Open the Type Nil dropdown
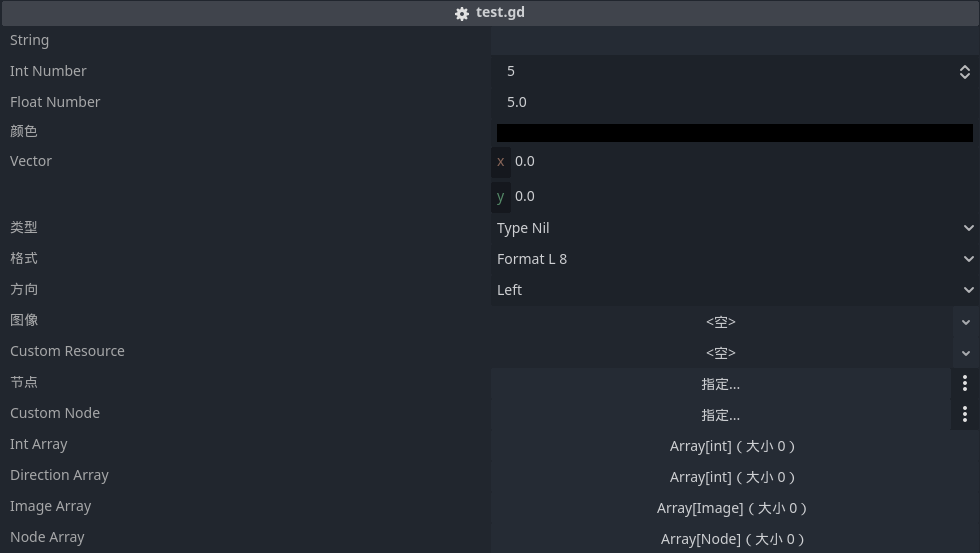The image size is (980, 553). 734,228
